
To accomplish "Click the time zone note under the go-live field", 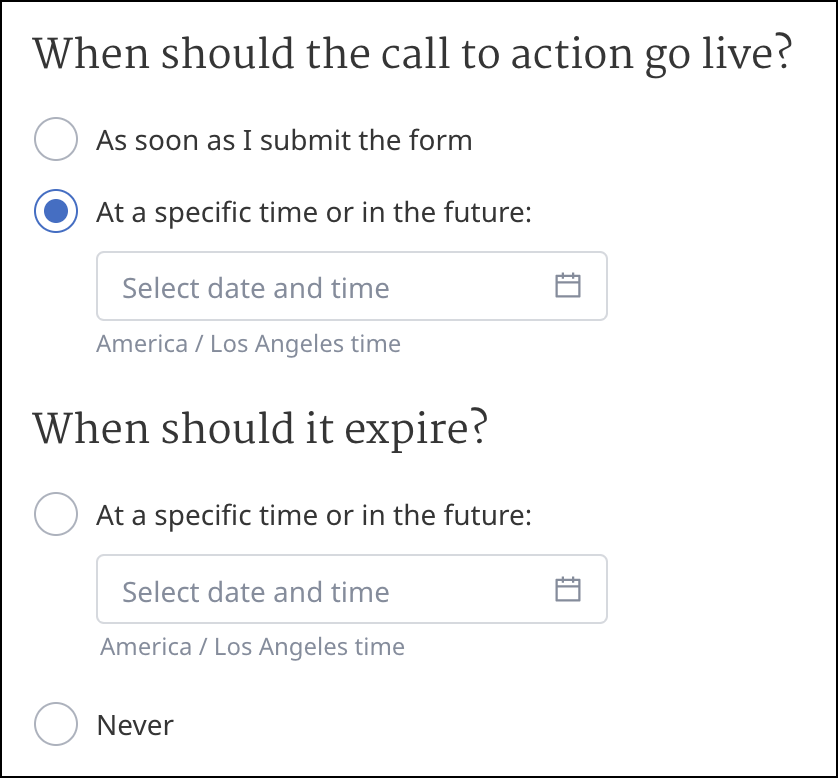I will (248, 344).
